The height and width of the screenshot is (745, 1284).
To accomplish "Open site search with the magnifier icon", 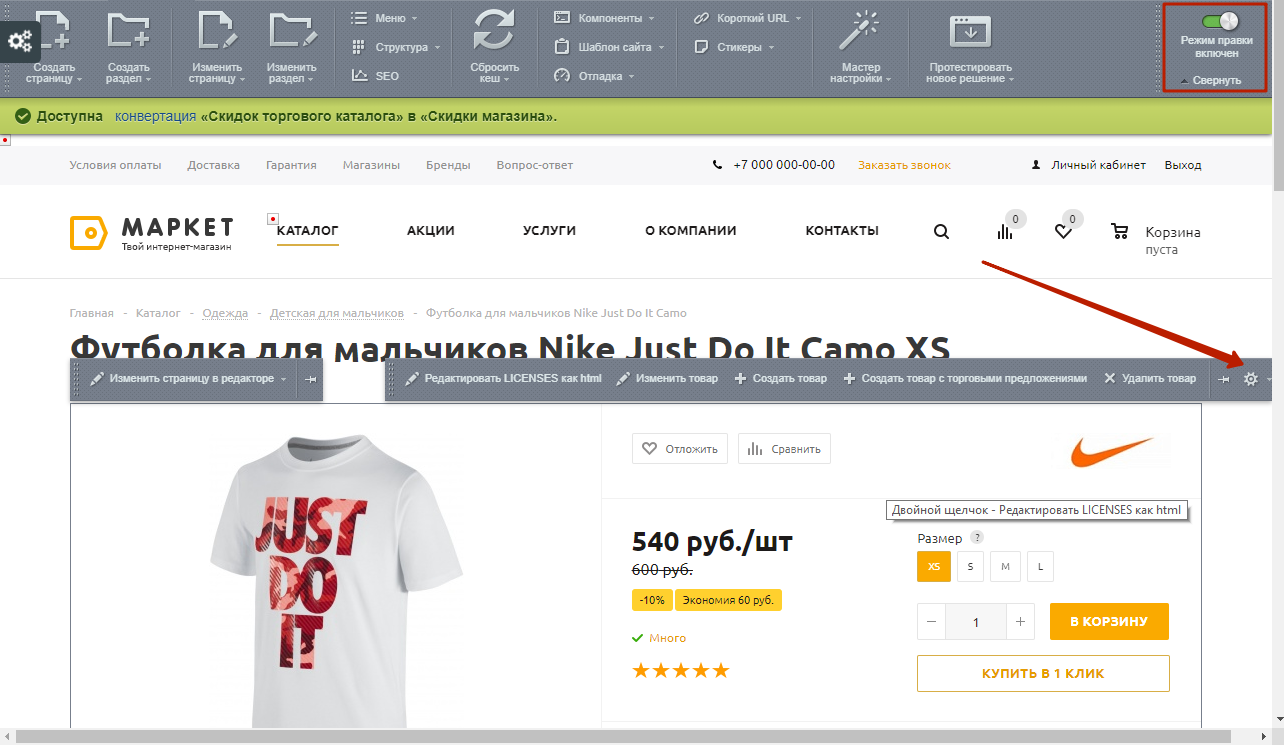I will [941, 232].
